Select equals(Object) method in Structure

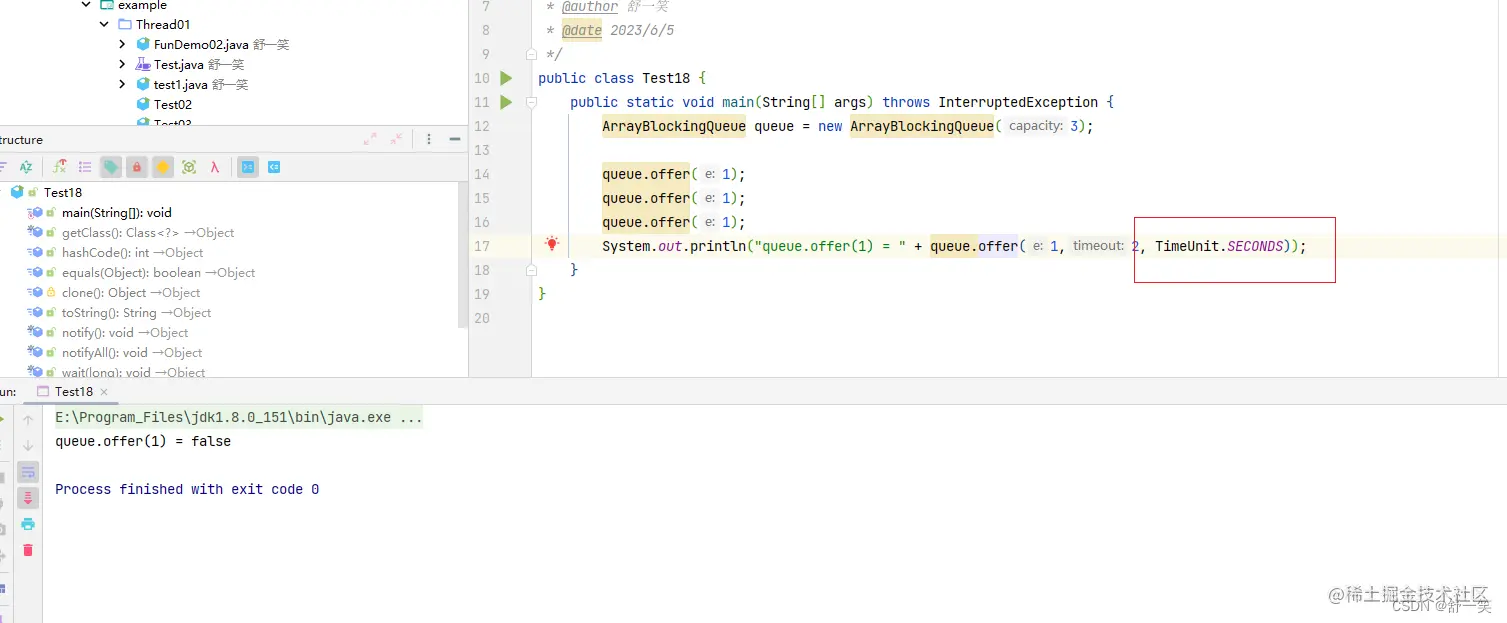pos(158,272)
